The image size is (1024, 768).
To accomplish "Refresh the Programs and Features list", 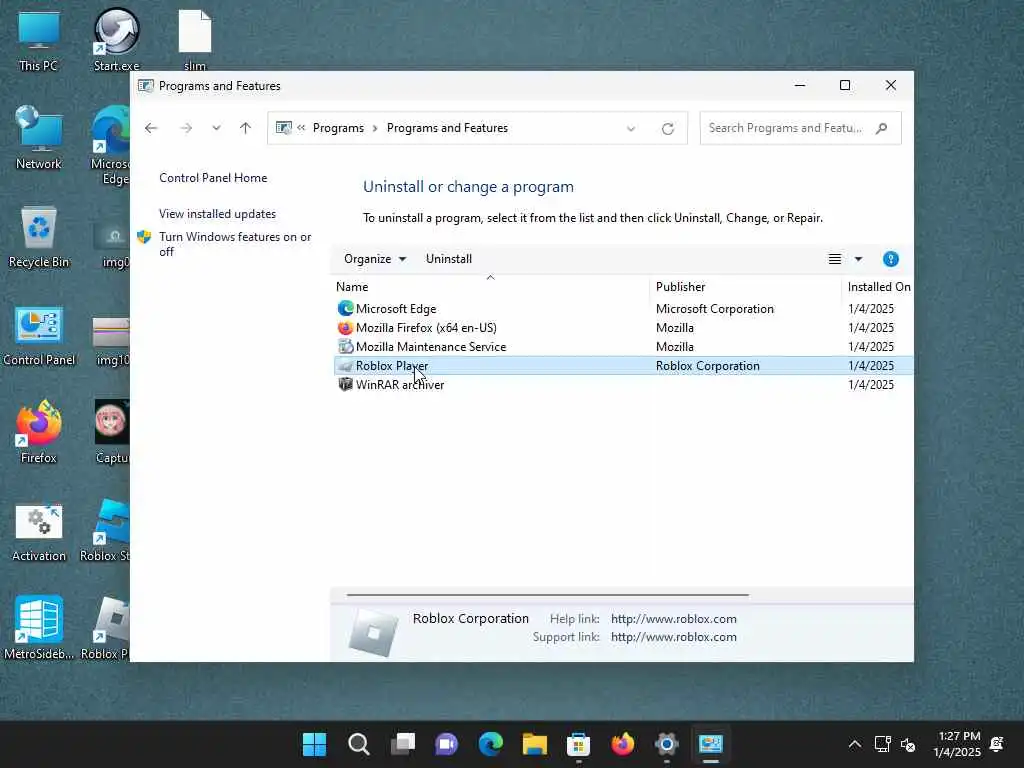I will (x=667, y=129).
